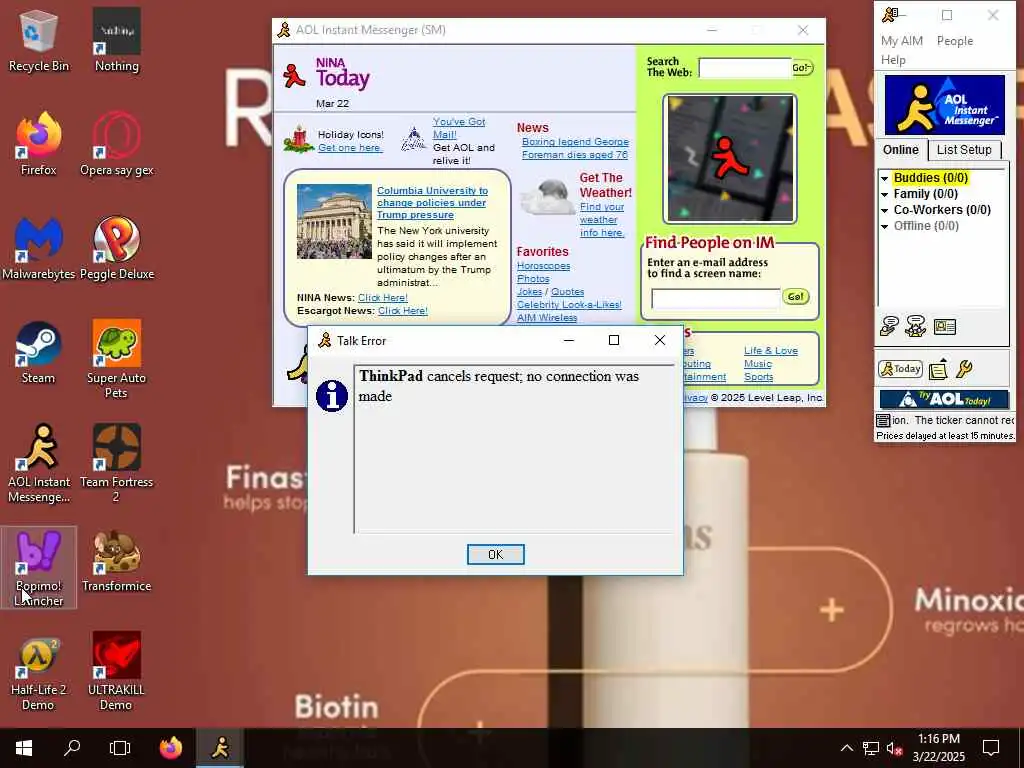Open the Life & Love link
This screenshot has width=1024, height=768.
771,351
